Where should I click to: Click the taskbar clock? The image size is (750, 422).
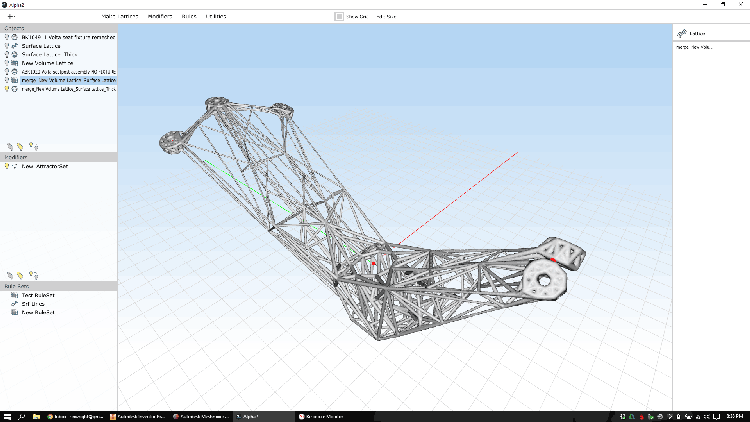pos(734,417)
